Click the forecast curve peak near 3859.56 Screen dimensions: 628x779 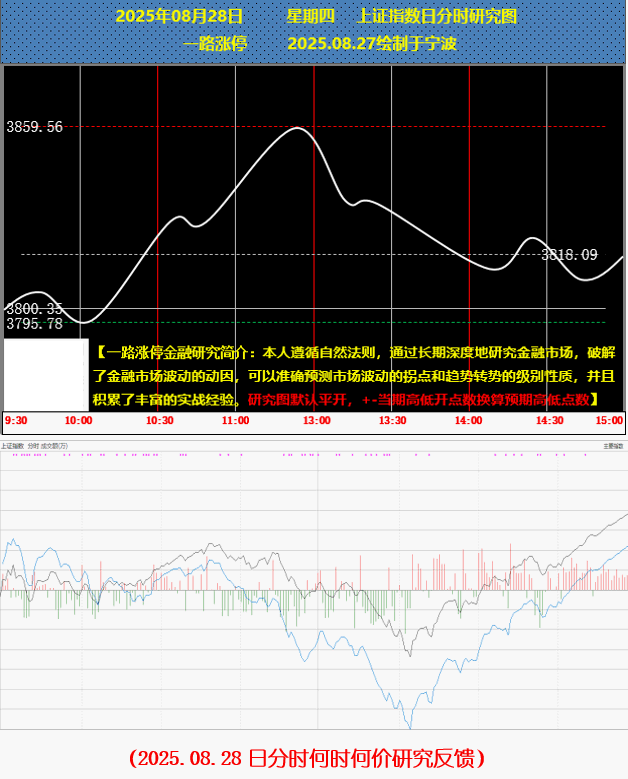pyautogui.click(x=297, y=128)
